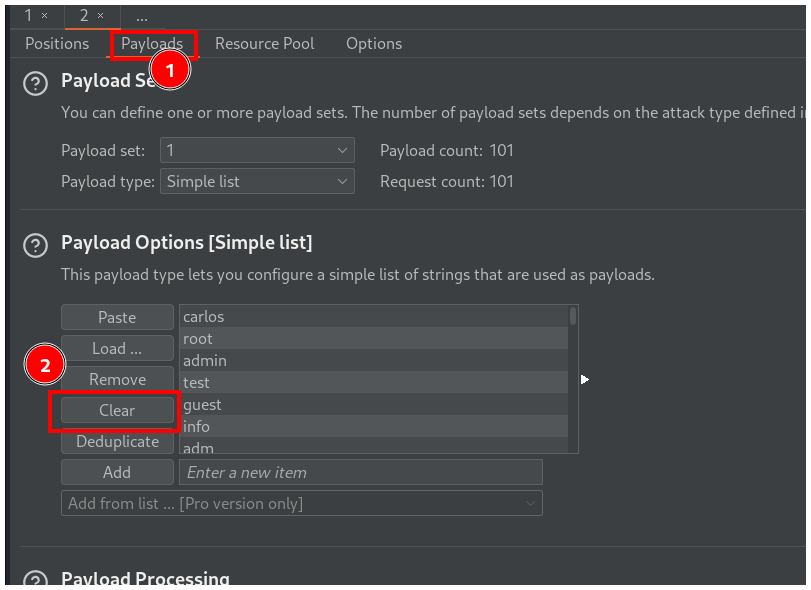Click the Paste button

[117, 317]
